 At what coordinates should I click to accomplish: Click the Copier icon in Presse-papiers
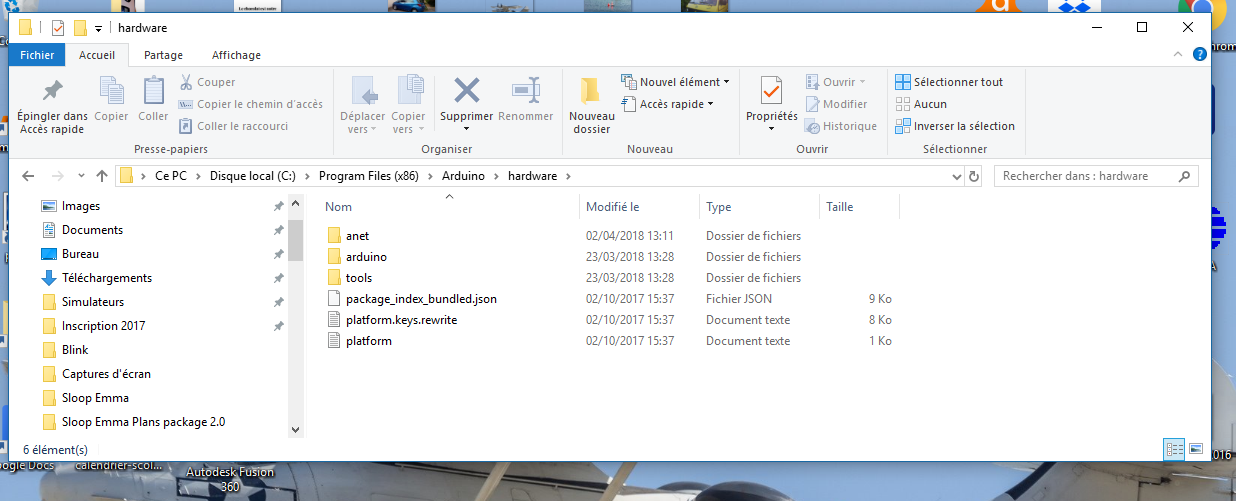click(111, 91)
